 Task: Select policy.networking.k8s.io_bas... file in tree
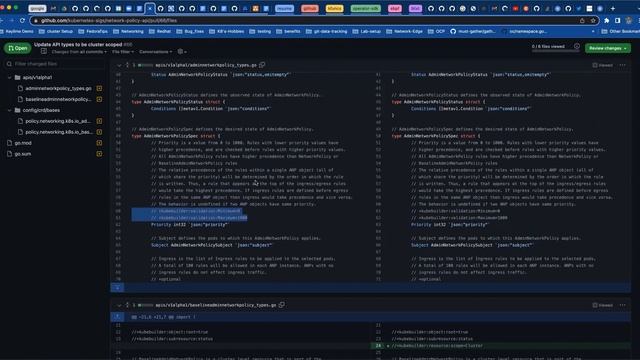point(58,132)
